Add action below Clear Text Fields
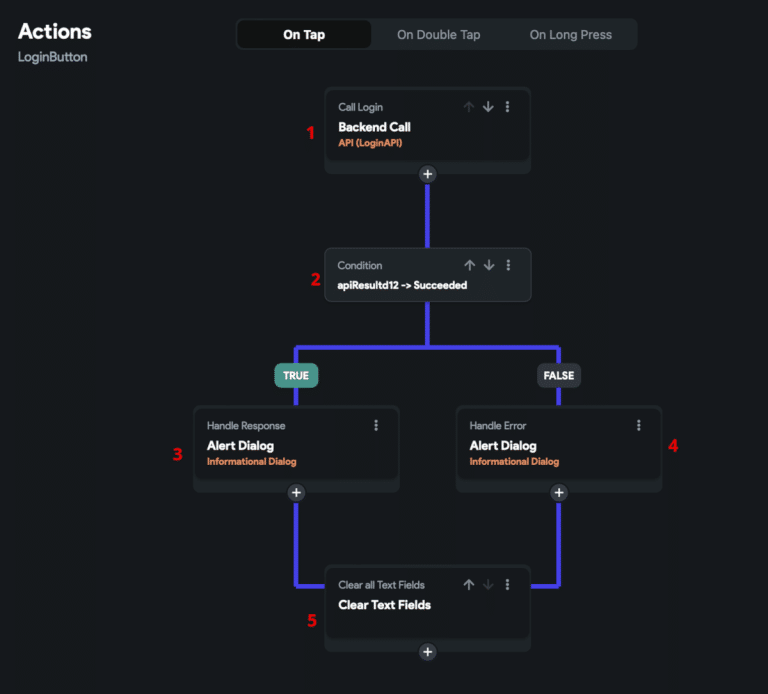Screen dimensions: 768x694 pyautogui.click(x=428, y=652)
